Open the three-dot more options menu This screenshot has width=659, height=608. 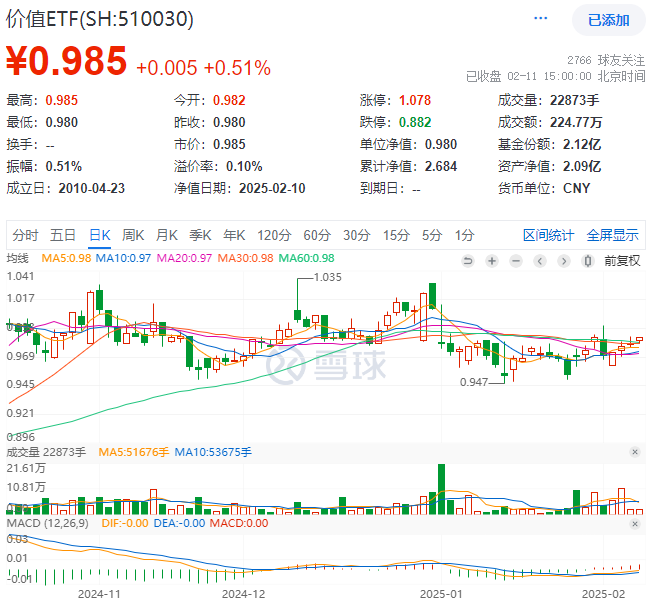click(540, 18)
